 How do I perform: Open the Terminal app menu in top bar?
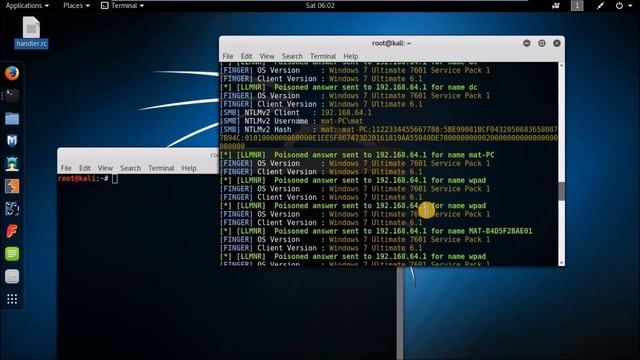point(122,5)
